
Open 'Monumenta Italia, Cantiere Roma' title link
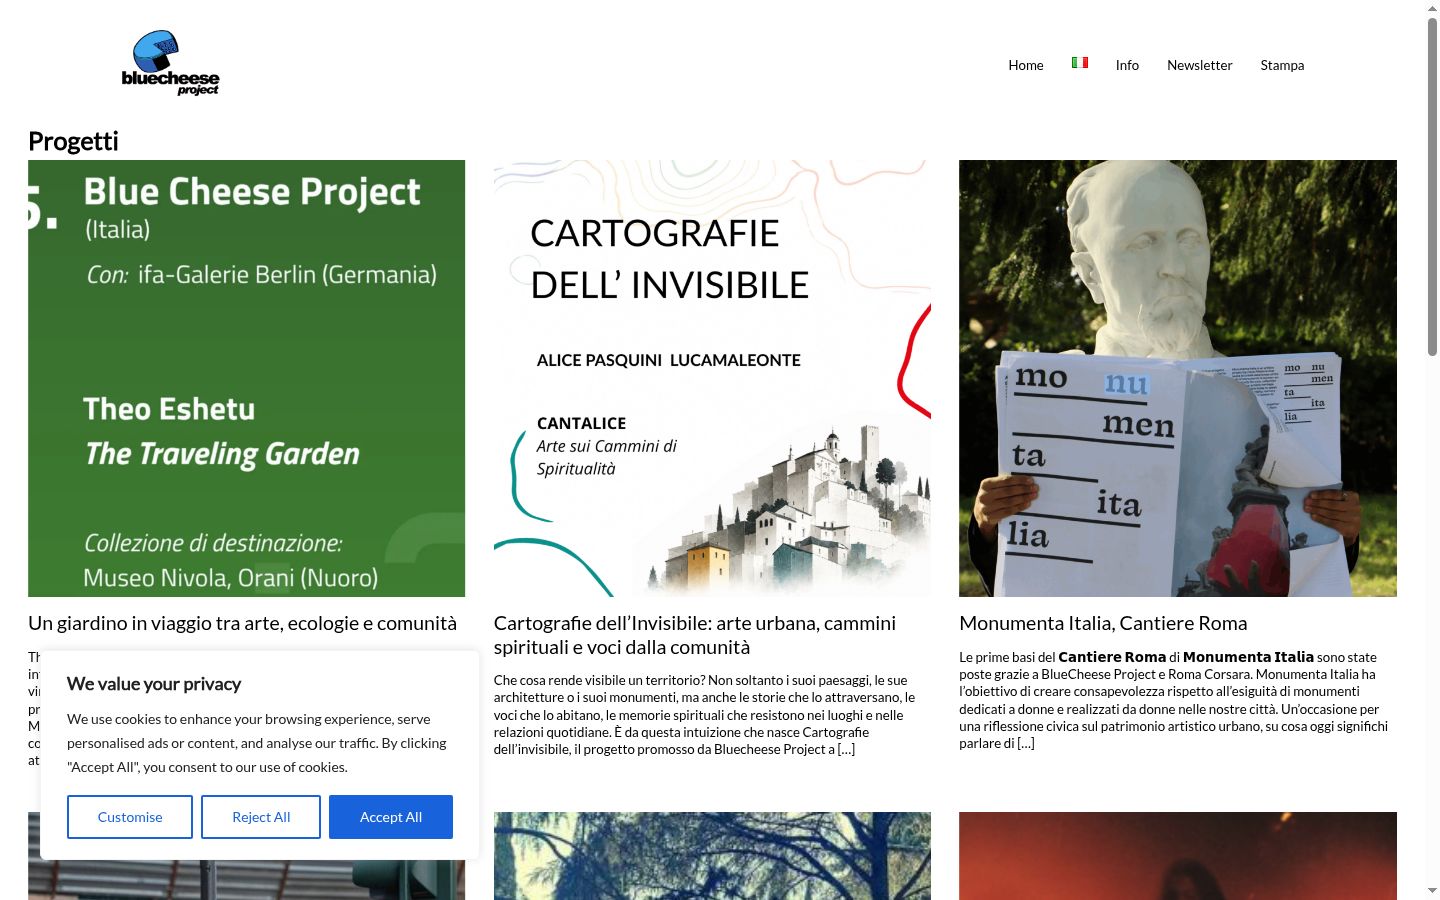(1103, 623)
